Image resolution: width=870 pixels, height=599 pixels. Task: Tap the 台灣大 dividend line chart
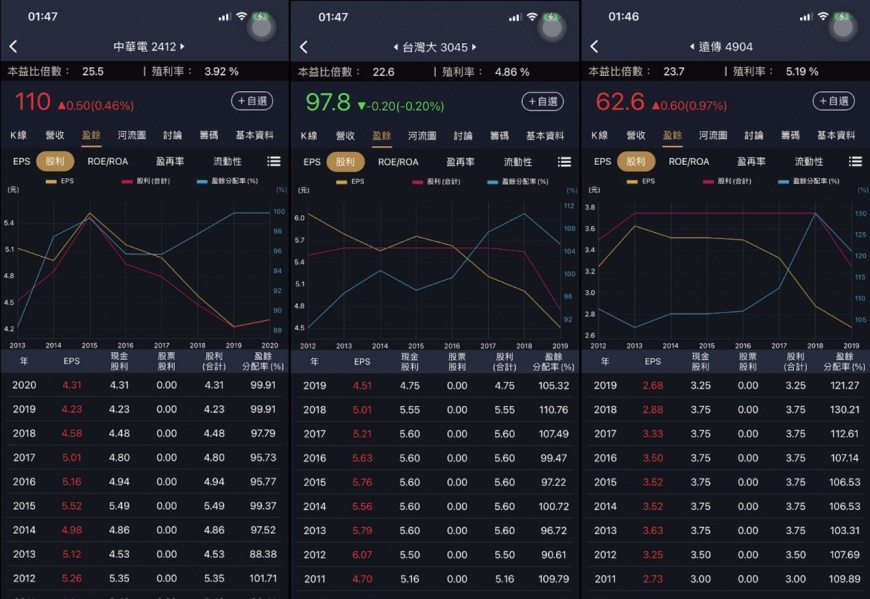click(x=434, y=269)
